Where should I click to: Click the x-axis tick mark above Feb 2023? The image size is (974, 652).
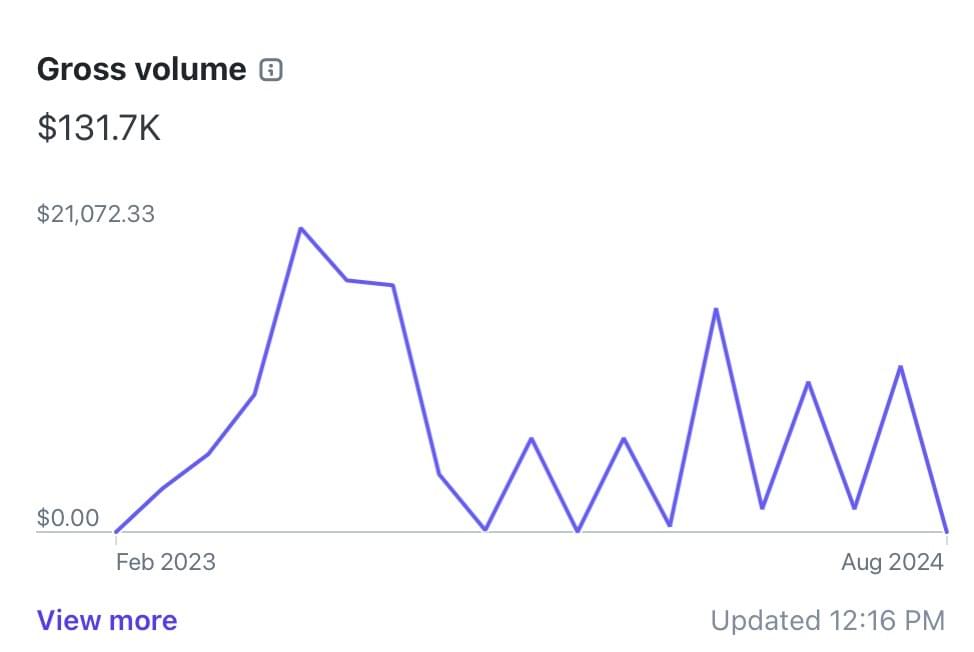[116, 538]
